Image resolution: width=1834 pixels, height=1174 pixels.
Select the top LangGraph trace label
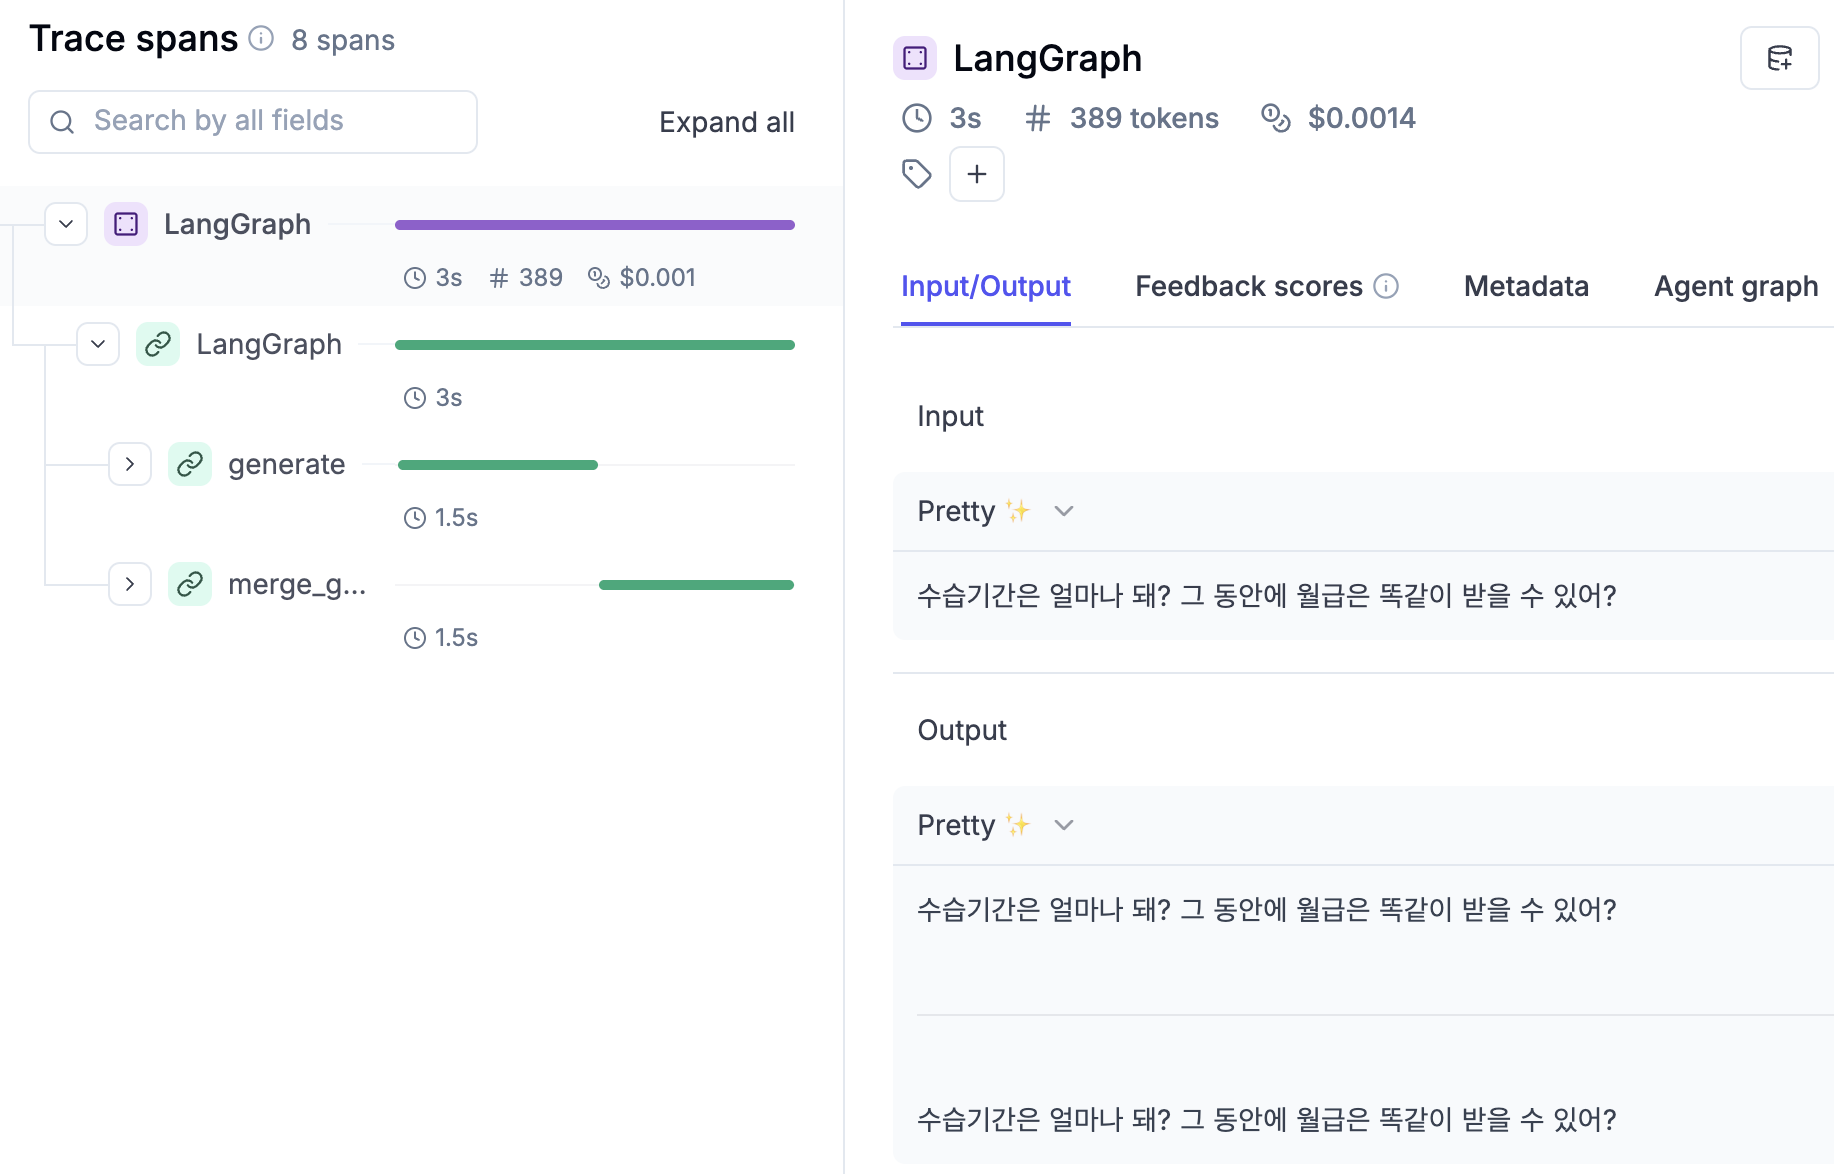[x=237, y=224]
